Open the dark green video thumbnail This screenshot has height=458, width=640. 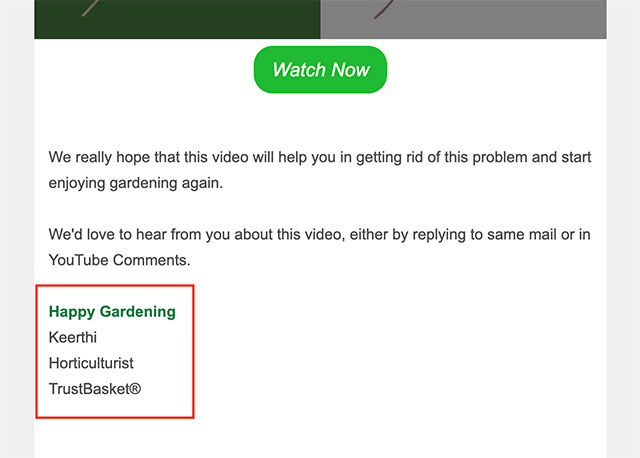pyautogui.click(x=177, y=18)
